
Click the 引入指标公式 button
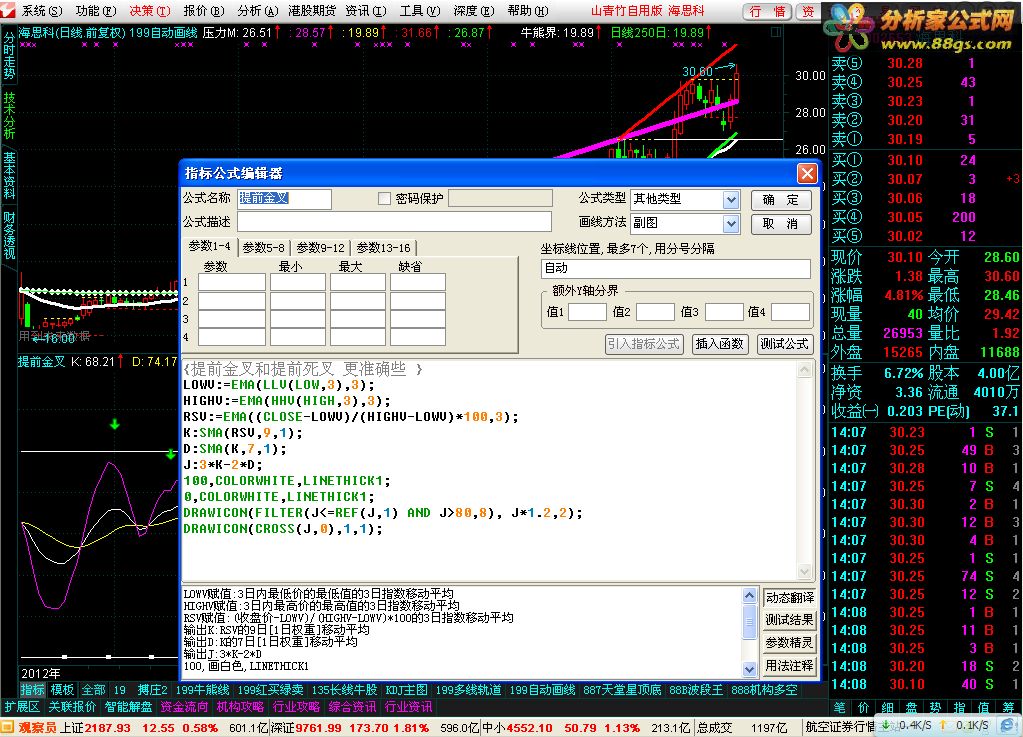644,344
